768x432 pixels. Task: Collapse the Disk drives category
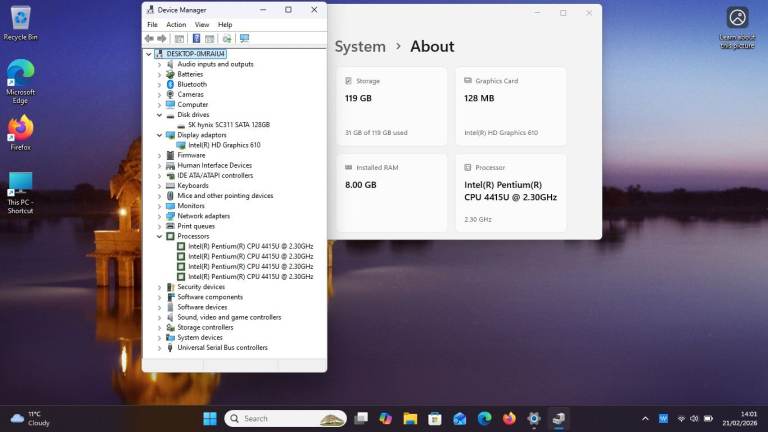[159, 115]
